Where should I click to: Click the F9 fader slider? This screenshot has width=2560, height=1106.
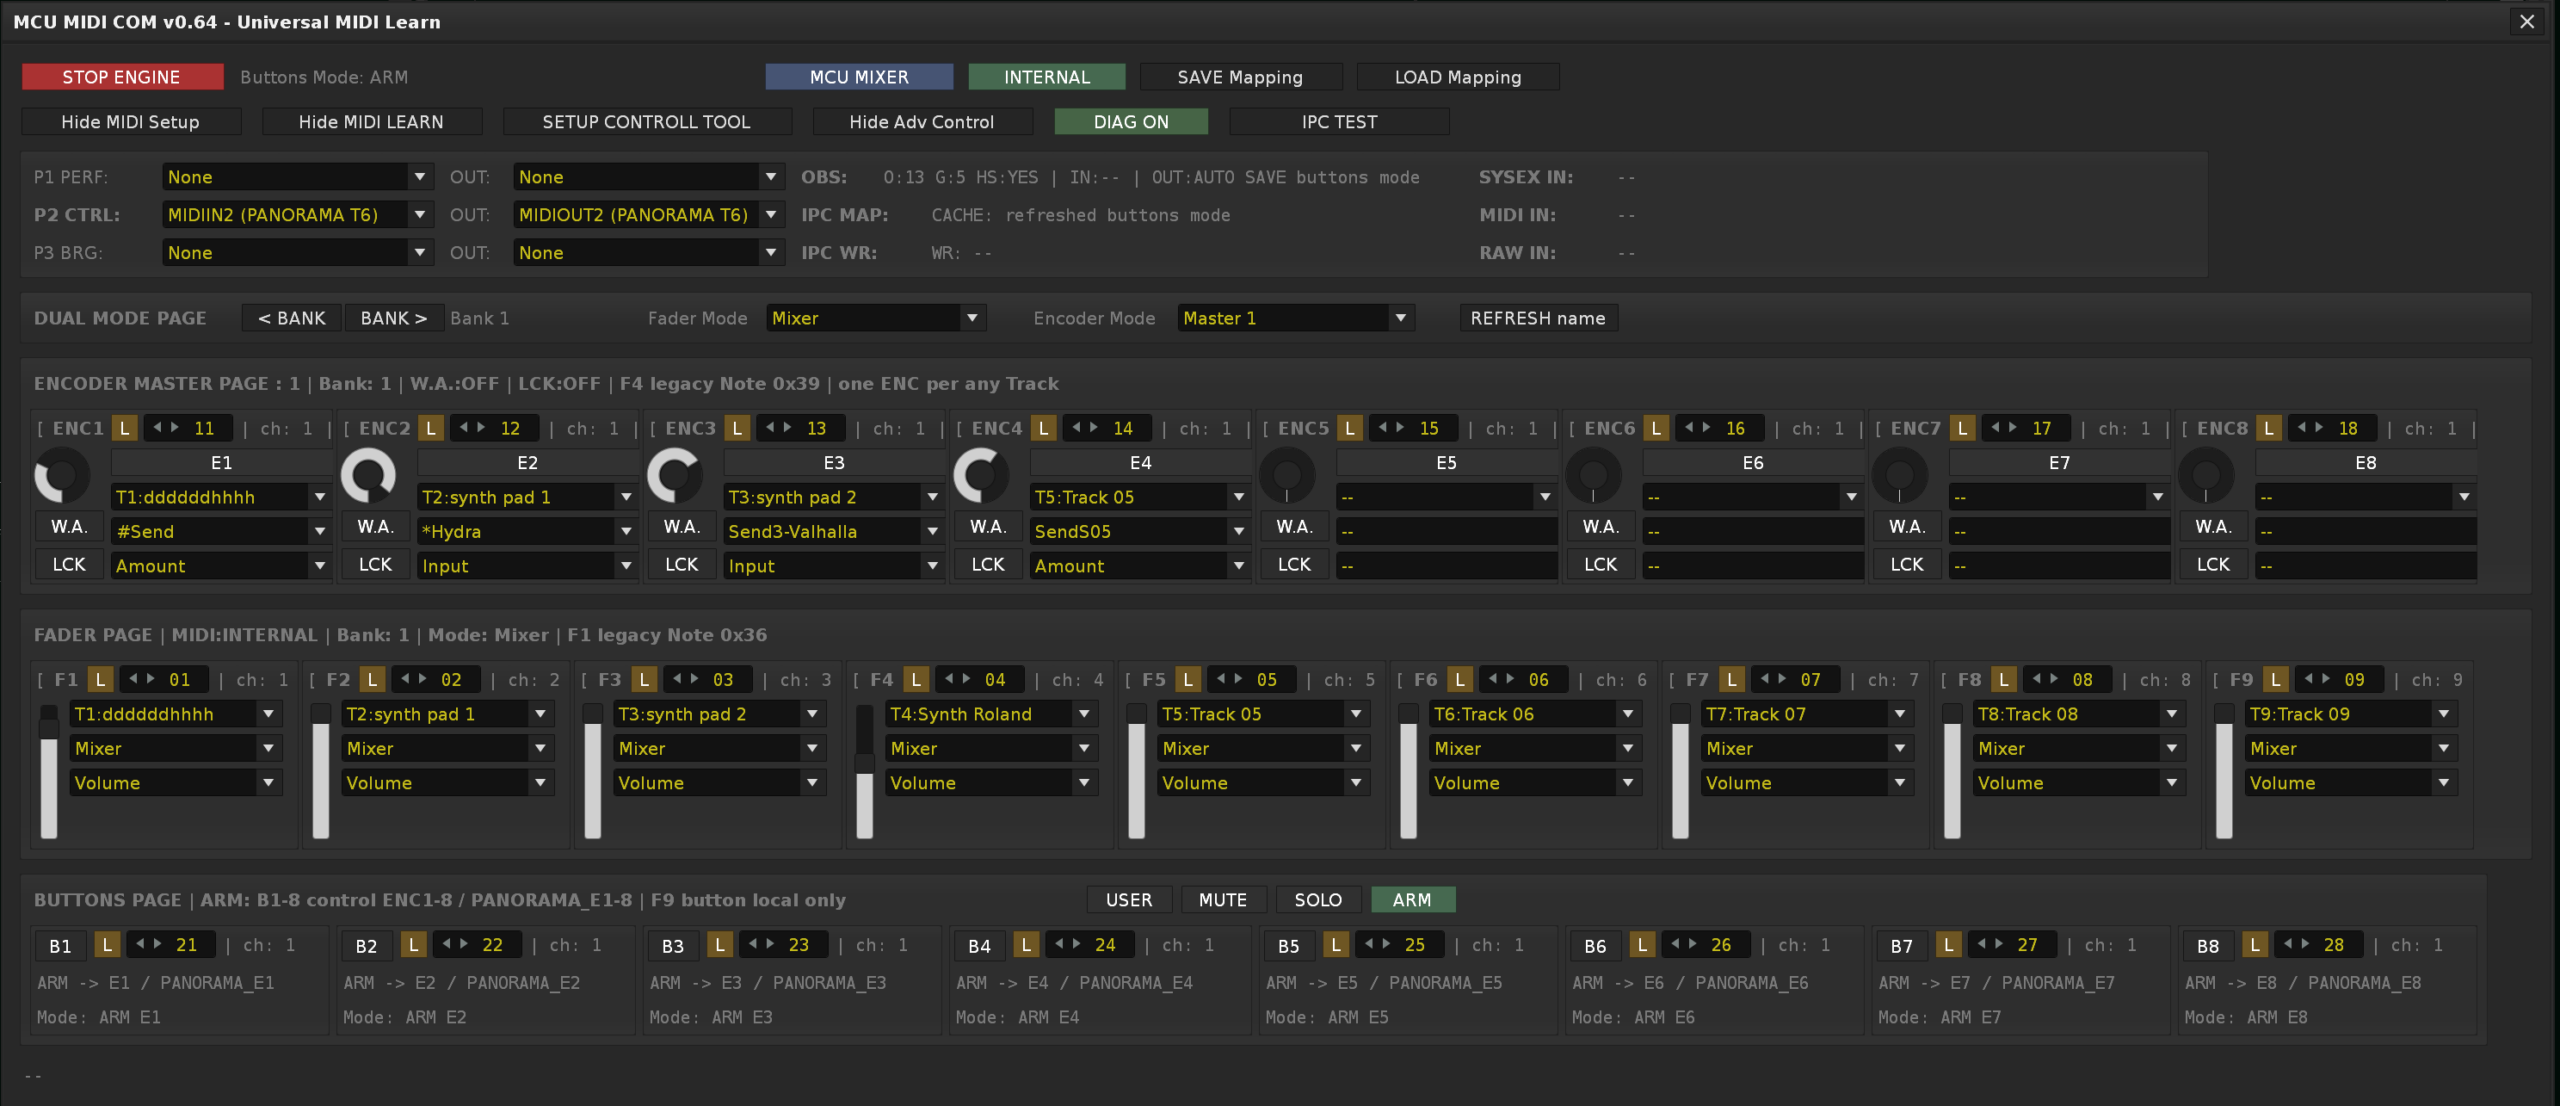coord(2224,771)
